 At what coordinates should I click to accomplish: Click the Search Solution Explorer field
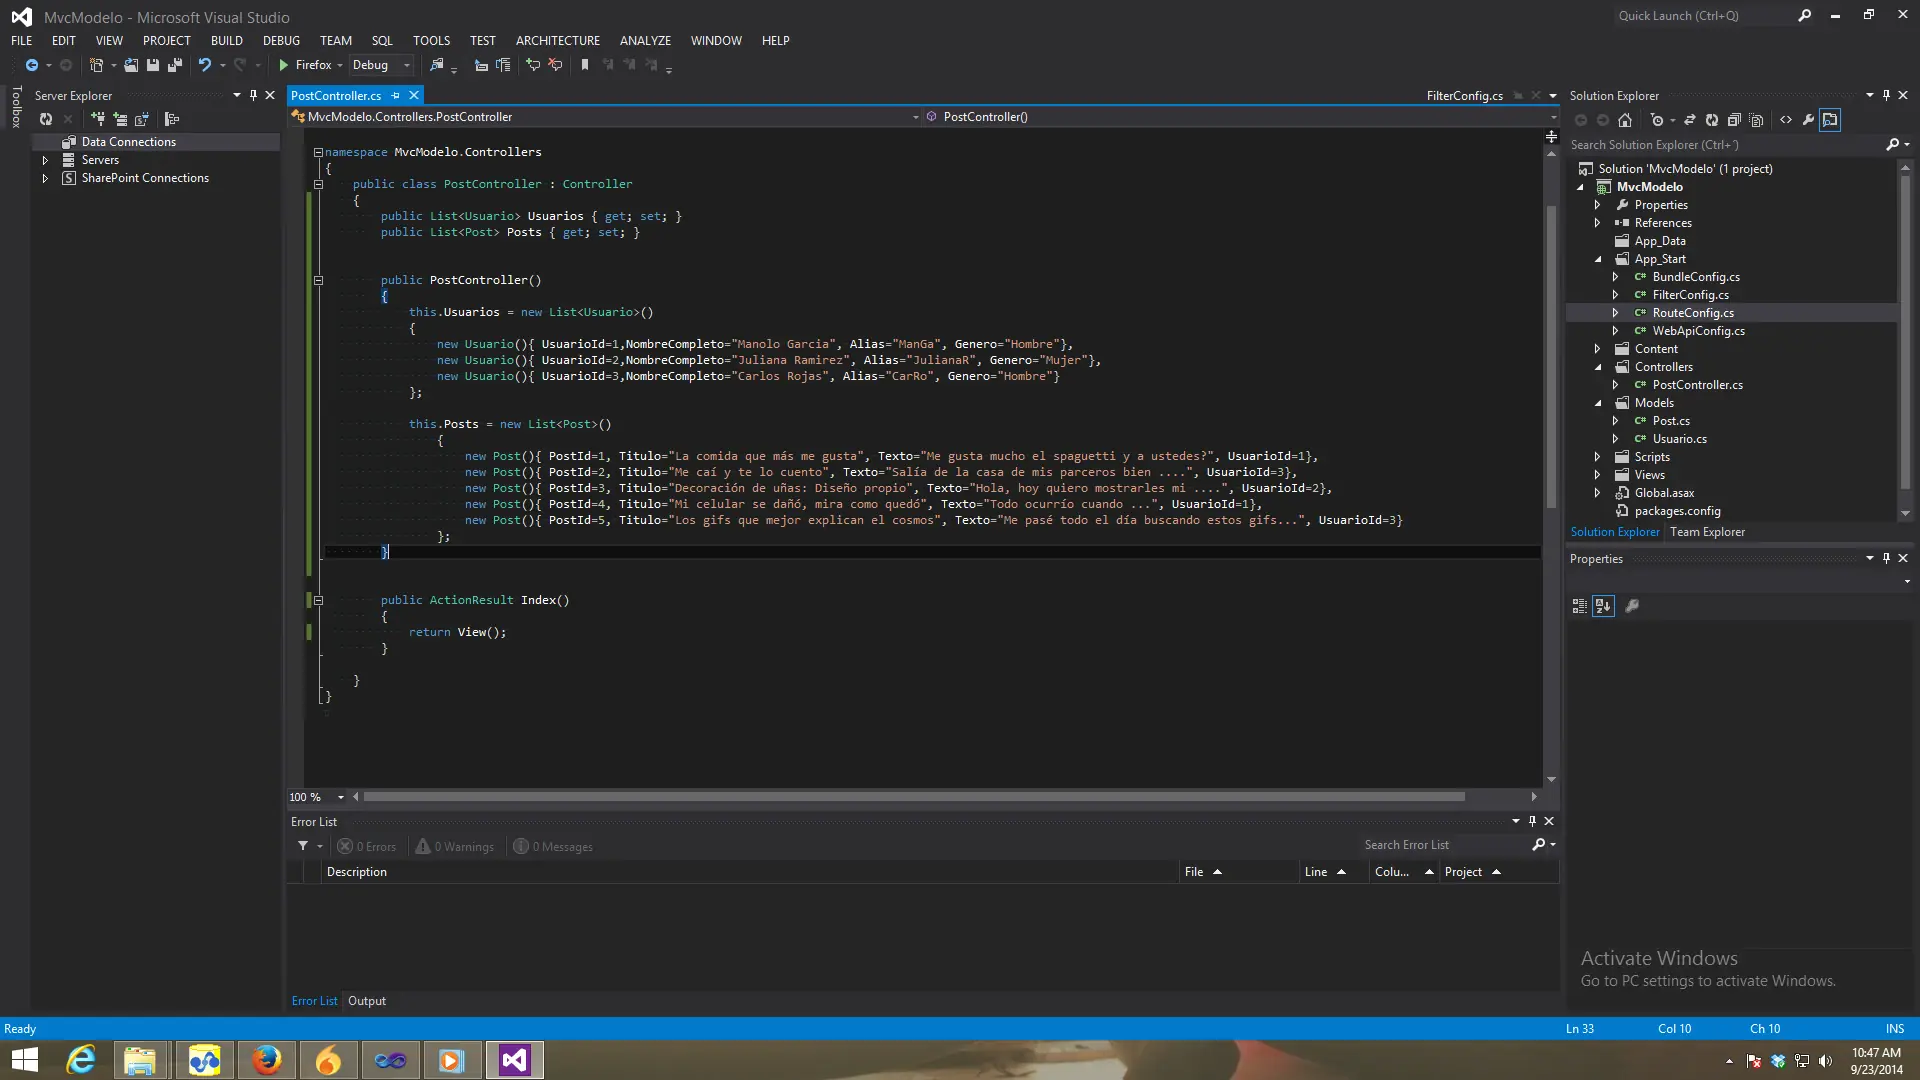[1725, 145]
